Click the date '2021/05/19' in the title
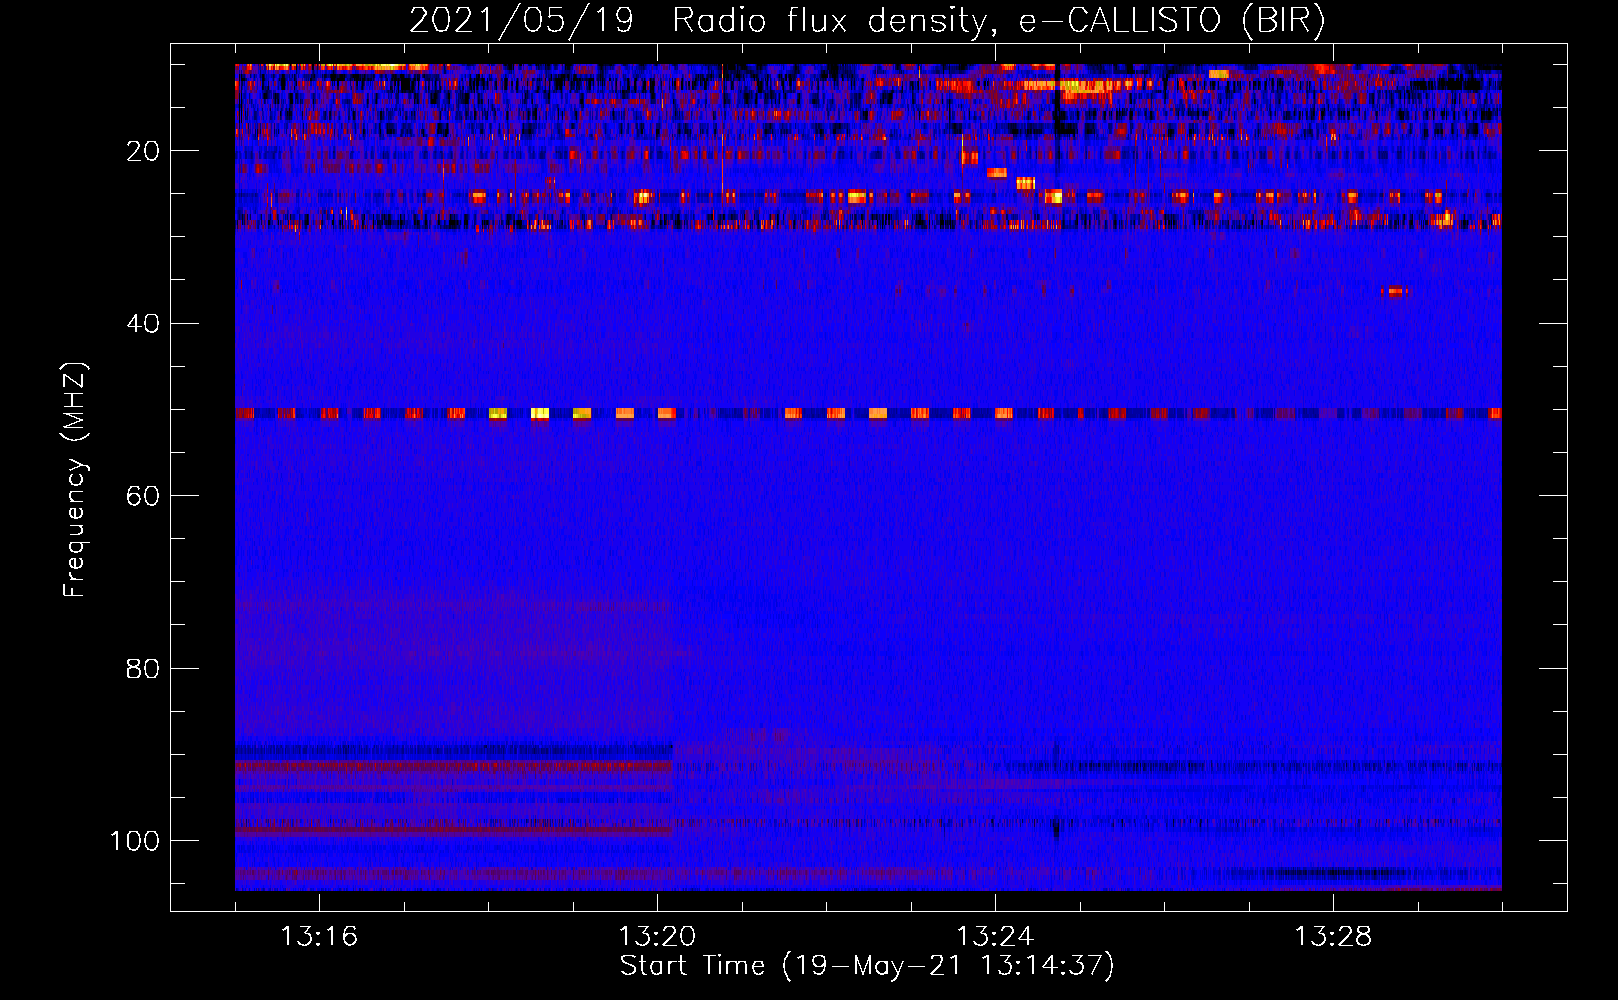 pyautogui.click(x=521, y=21)
